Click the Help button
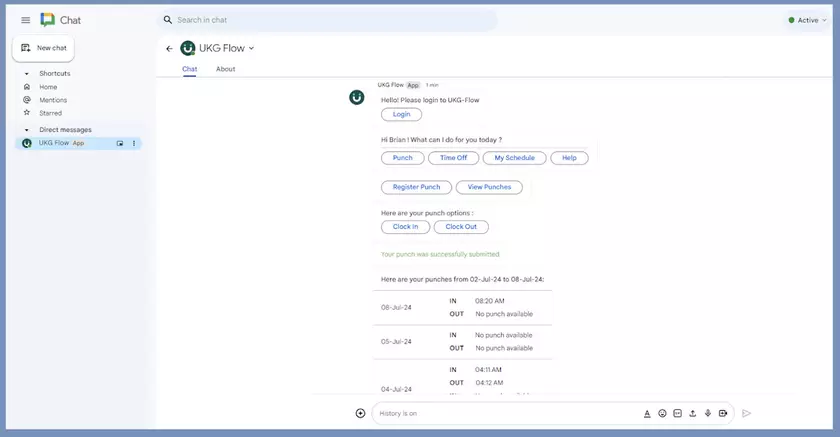This screenshot has width=840, height=437. pos(569,158)
